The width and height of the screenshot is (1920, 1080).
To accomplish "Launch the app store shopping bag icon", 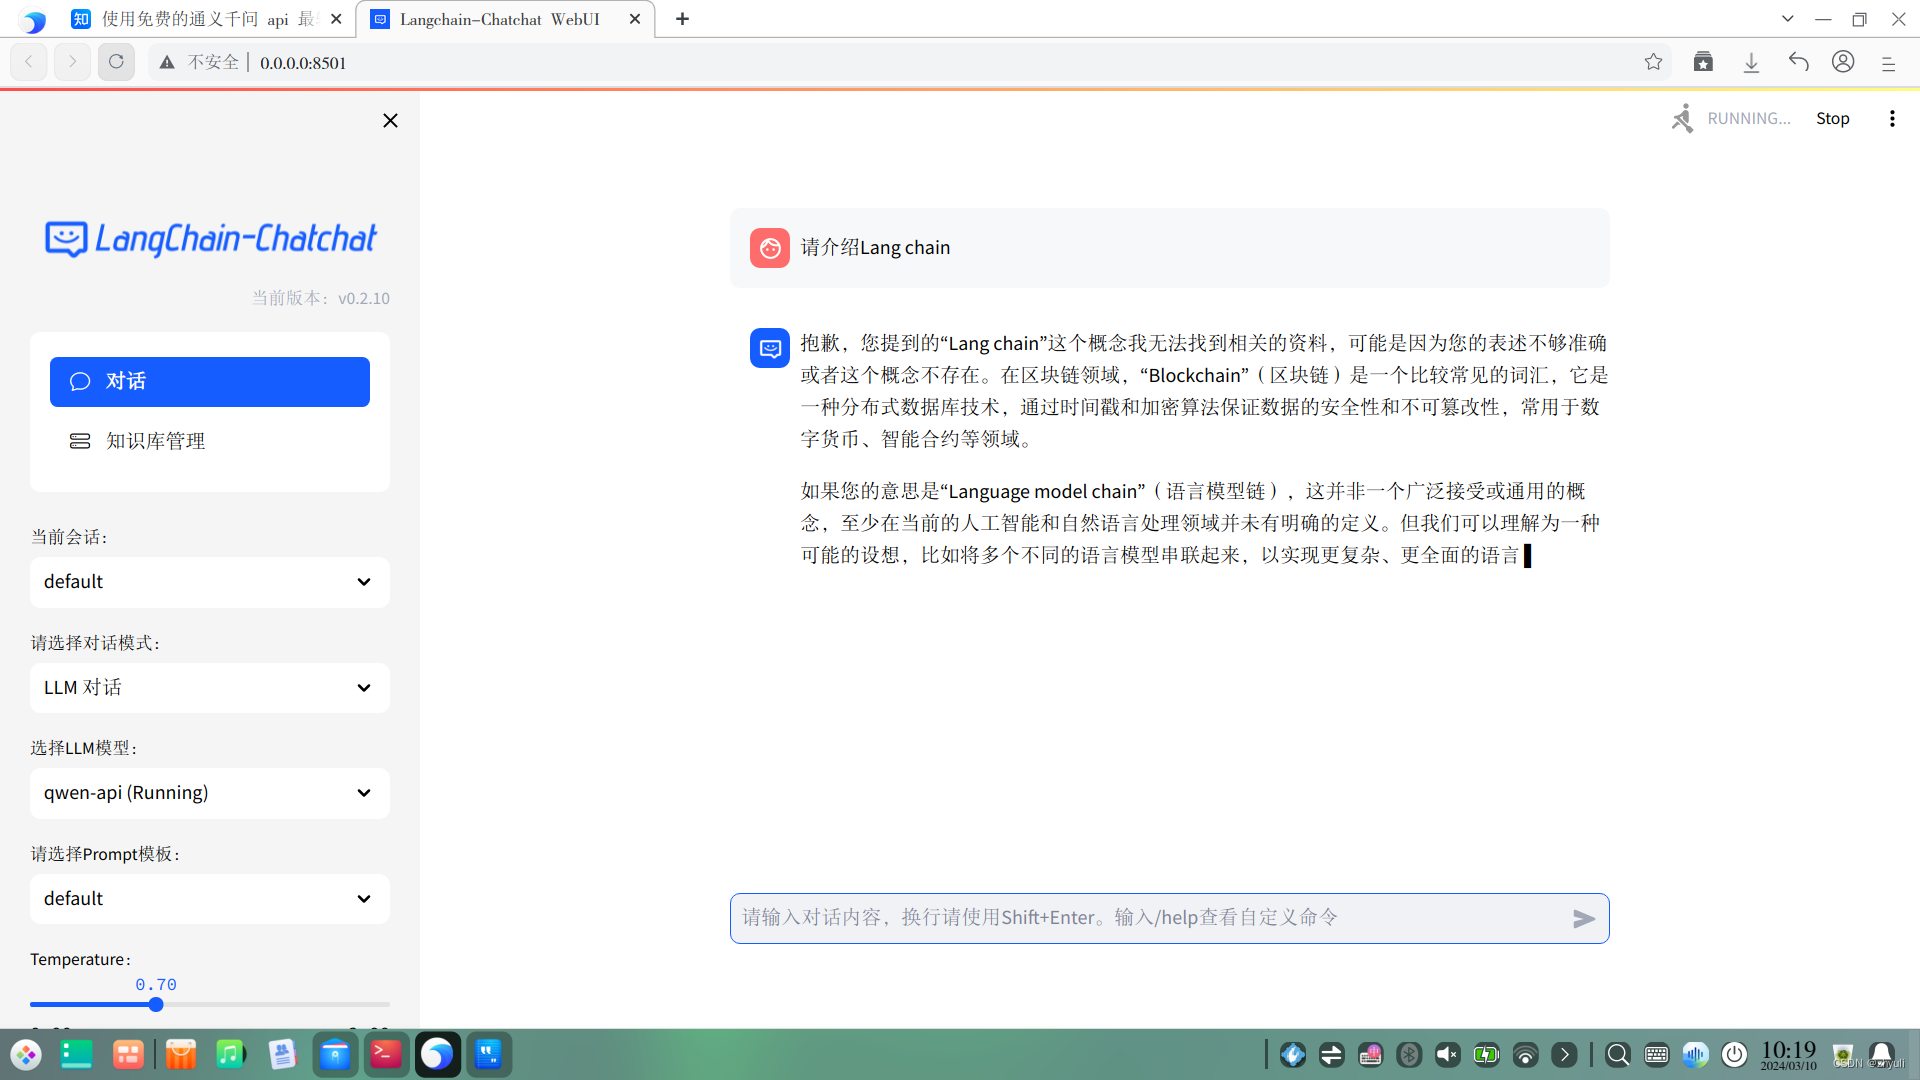I will [x=181, y=1055].
